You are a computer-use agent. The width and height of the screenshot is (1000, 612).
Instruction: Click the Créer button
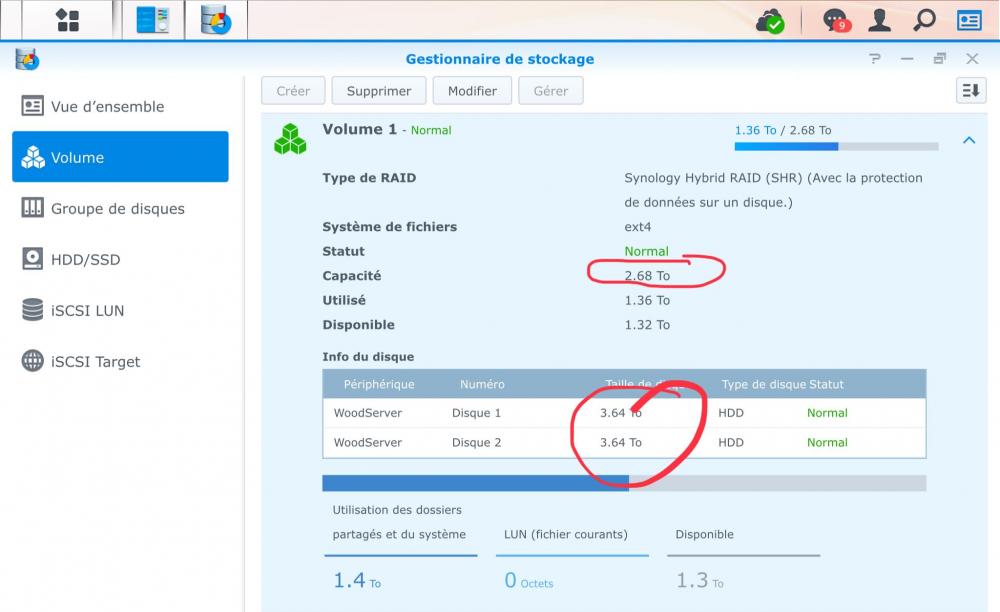293,91
